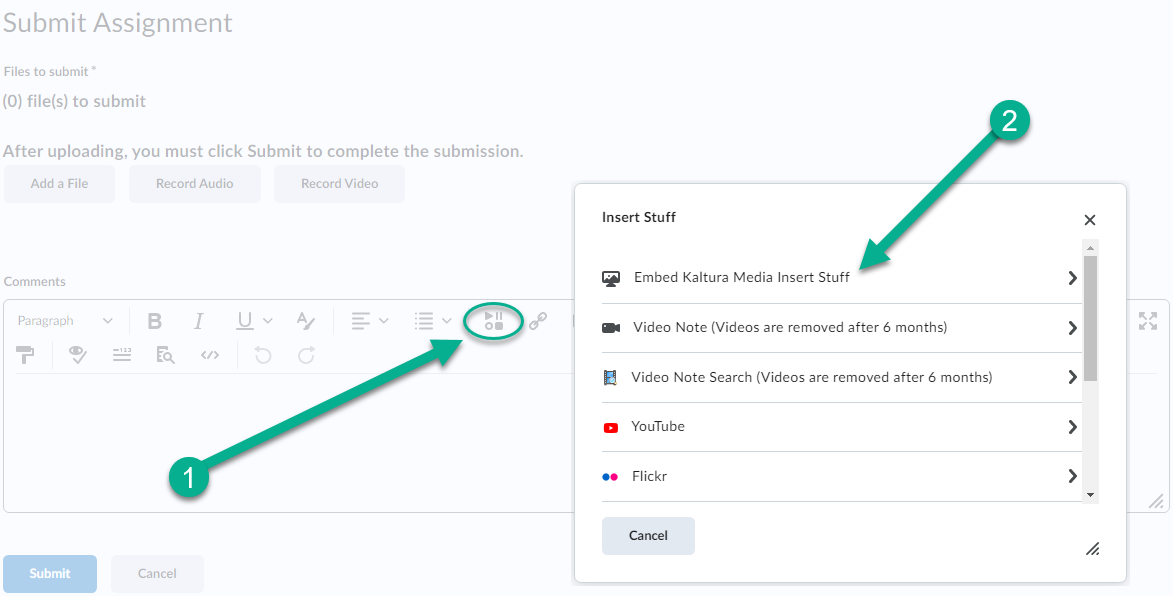Close the Insert Stuff dialog
The height and width of the screenshot is (596, 1173).
point(1090,220)
